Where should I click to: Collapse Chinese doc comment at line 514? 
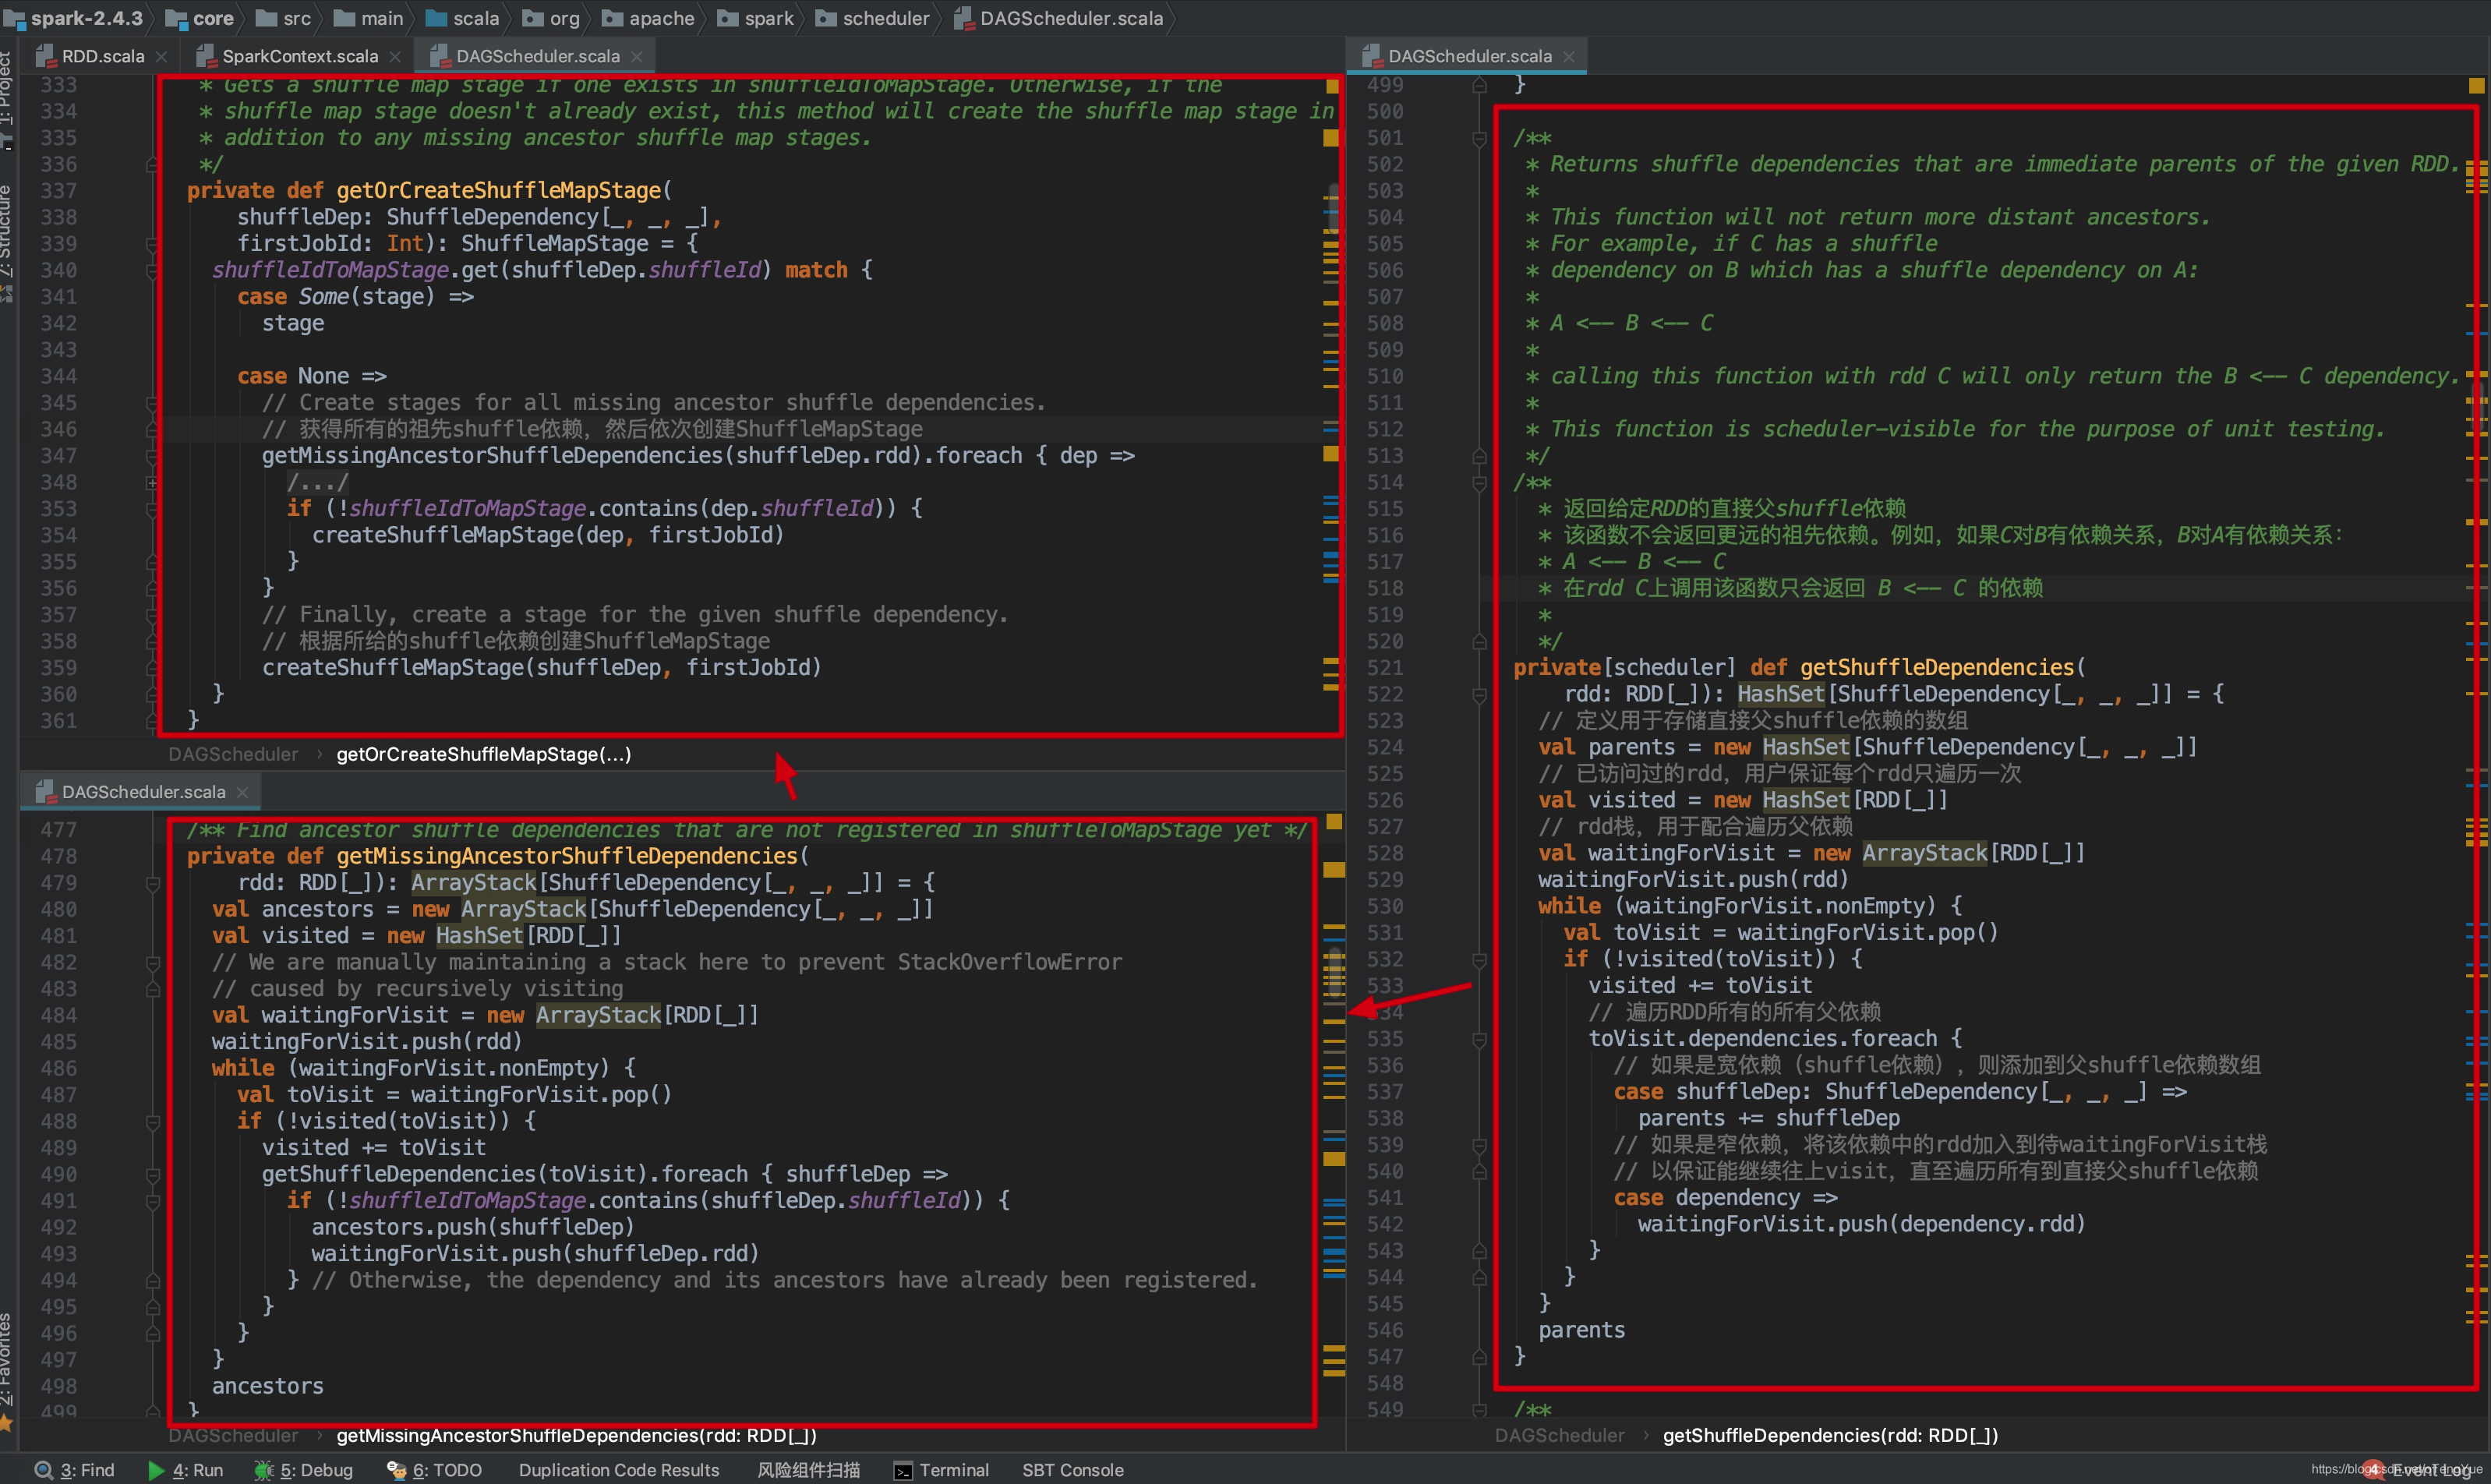1479,483
